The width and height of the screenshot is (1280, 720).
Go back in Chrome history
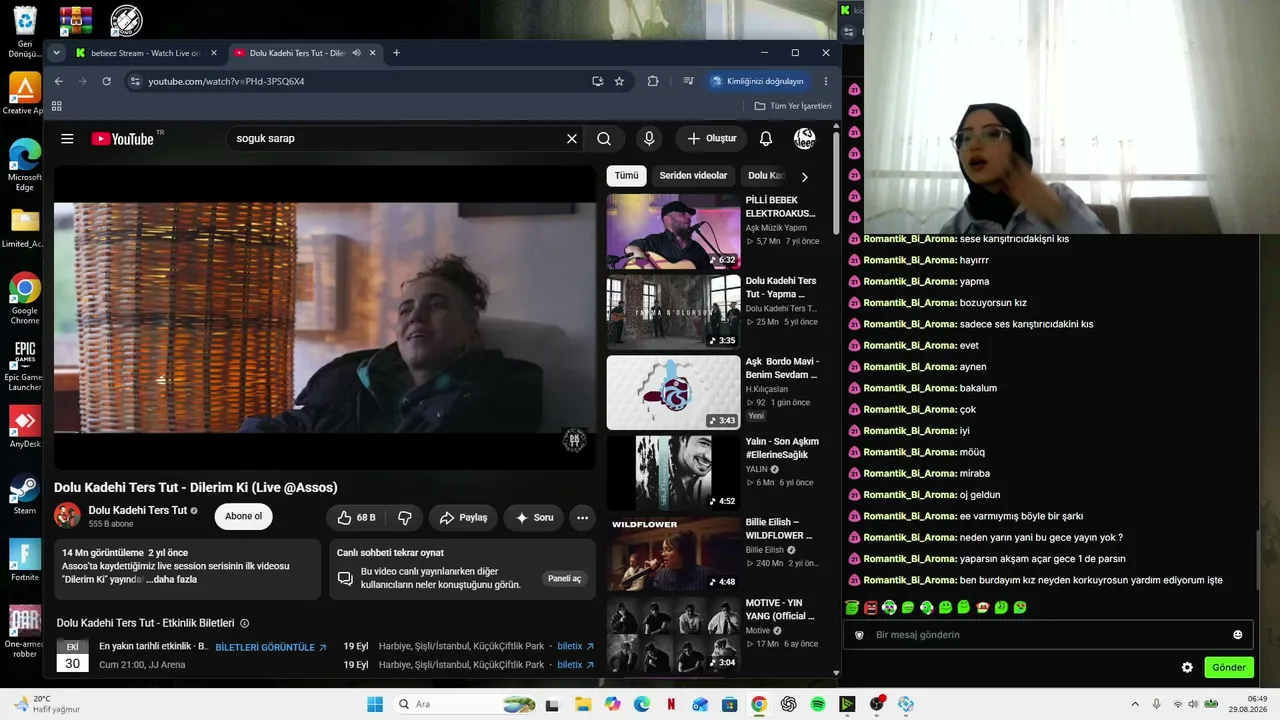tap(58, 81)
